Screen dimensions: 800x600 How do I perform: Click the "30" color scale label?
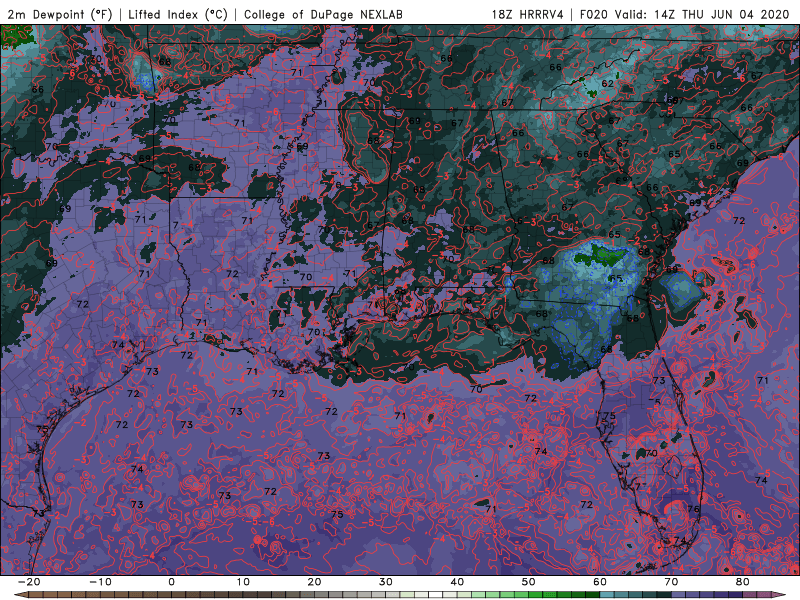(386, 582)
